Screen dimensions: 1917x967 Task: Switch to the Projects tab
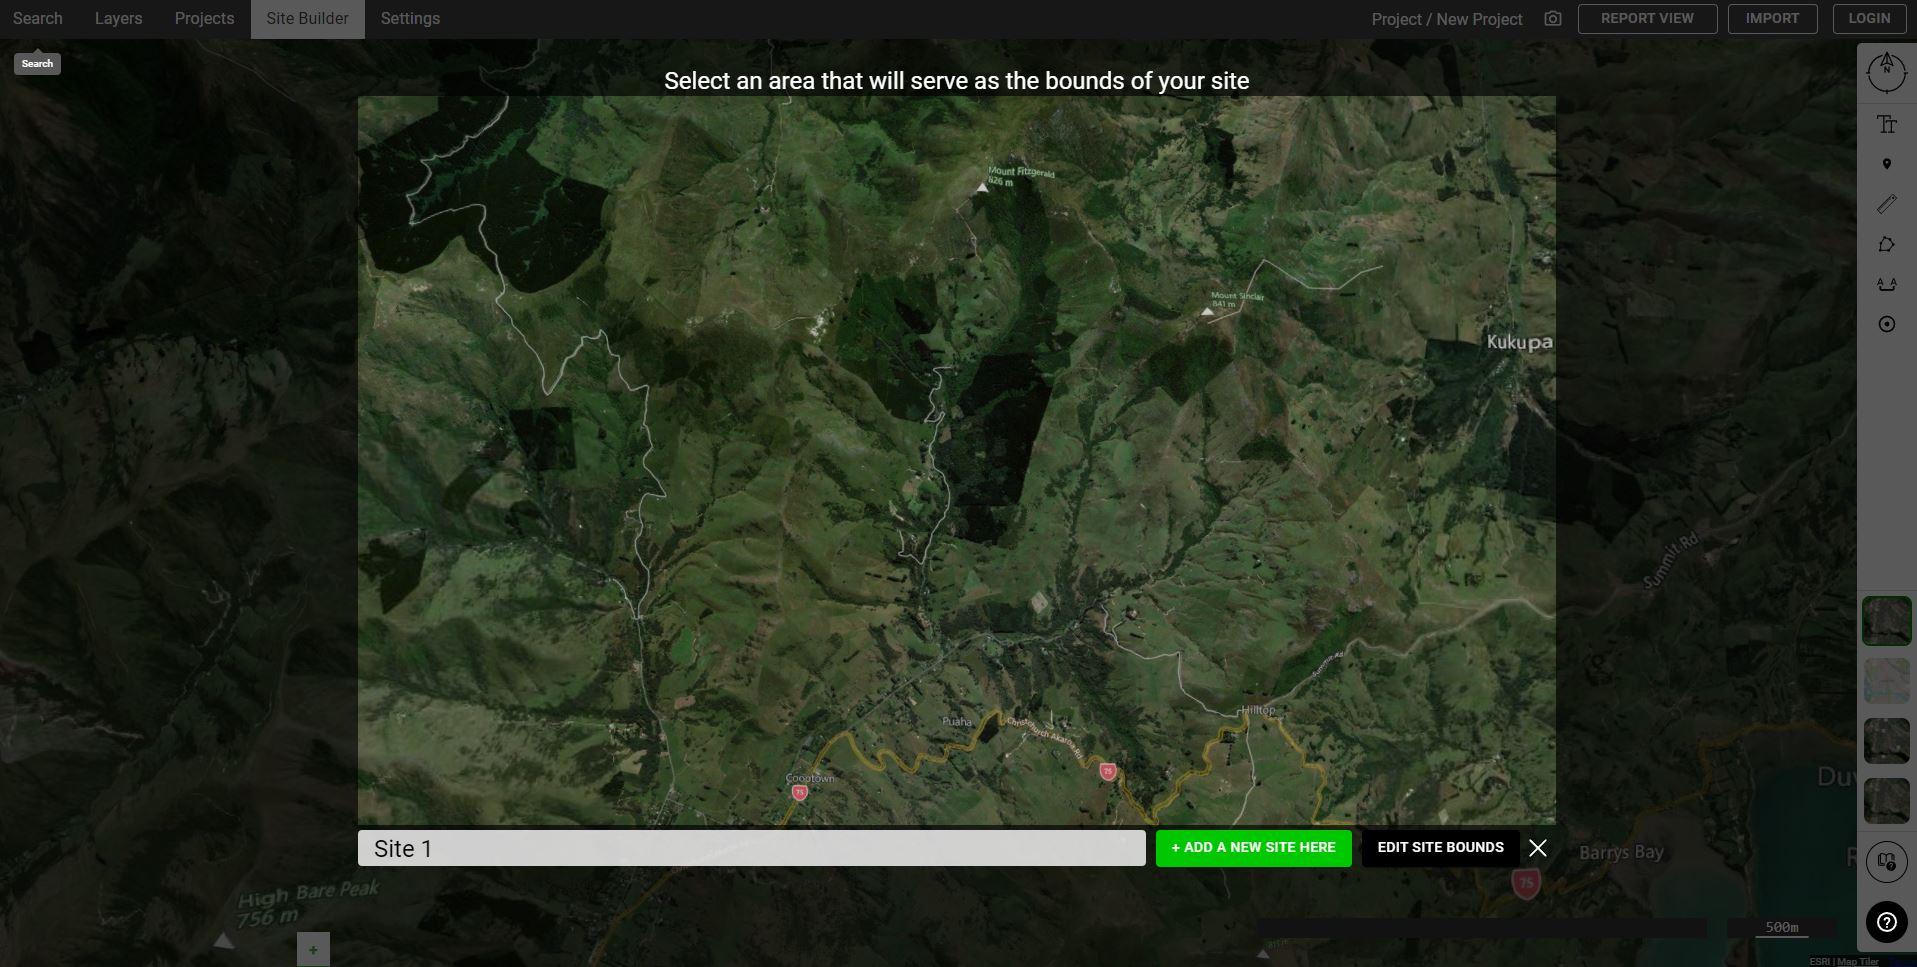(204, 19)
